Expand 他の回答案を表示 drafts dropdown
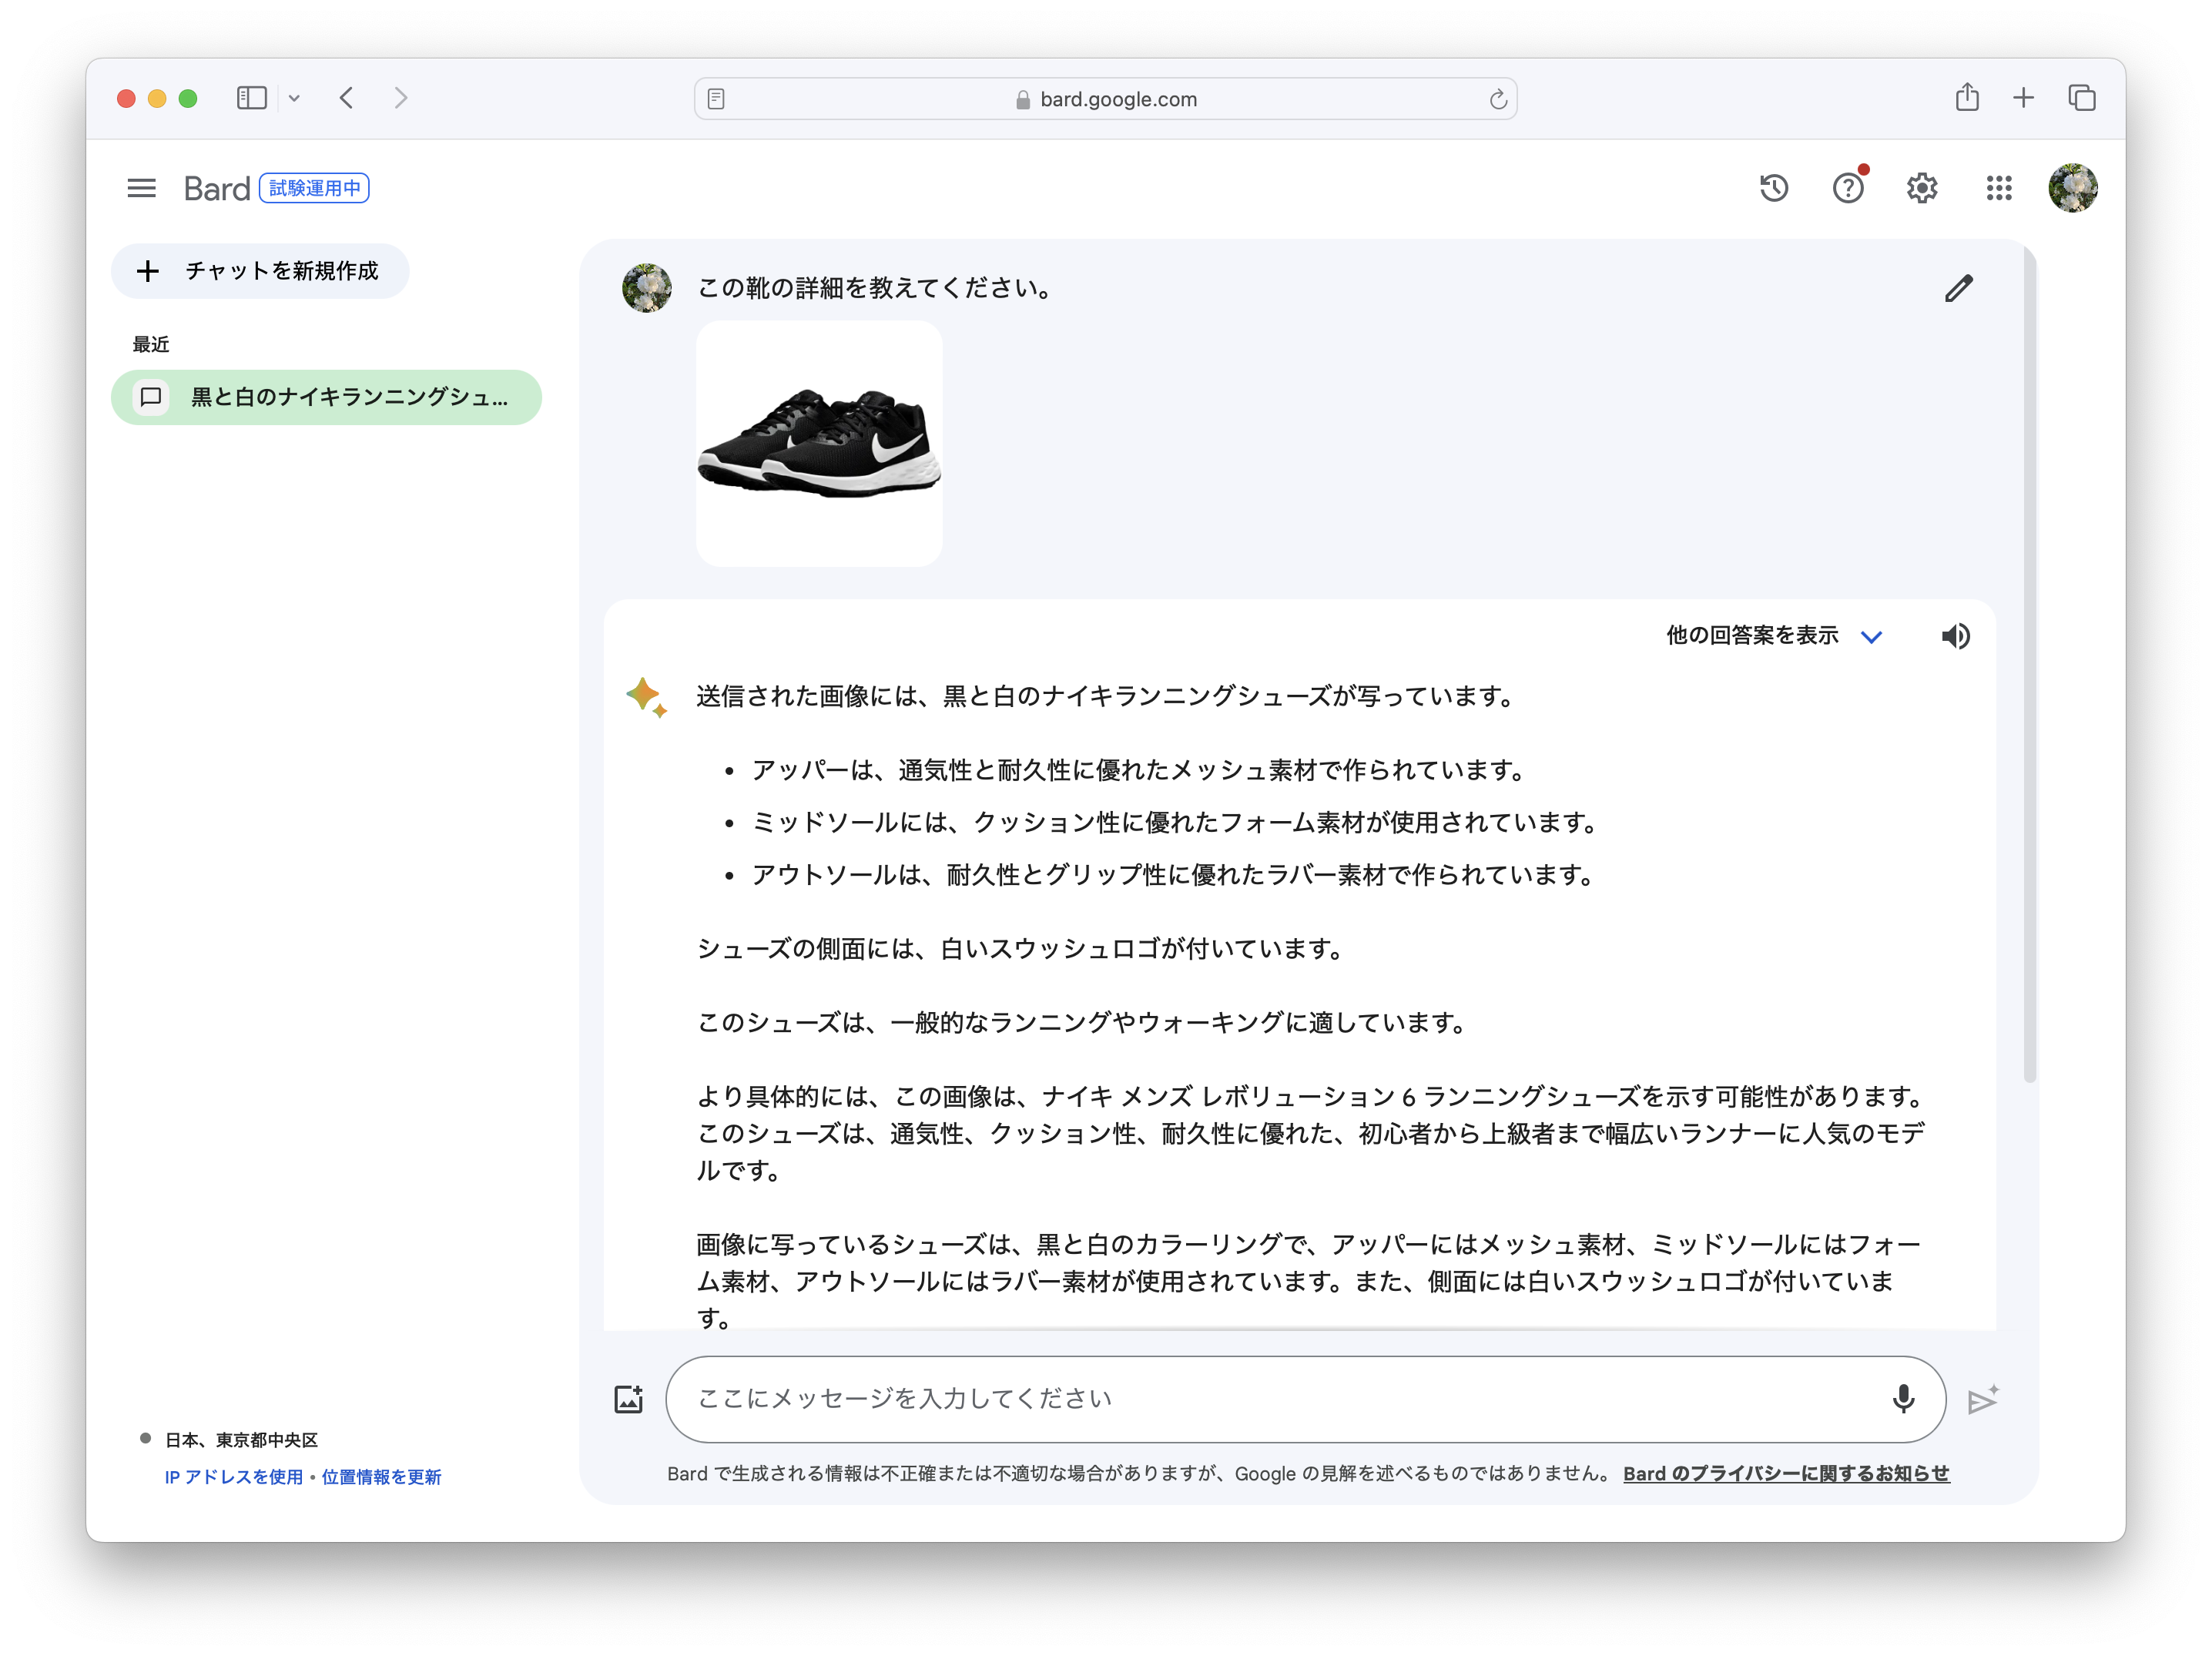This screenshot has height=1656, width=2212. (x=1774, y=636)
